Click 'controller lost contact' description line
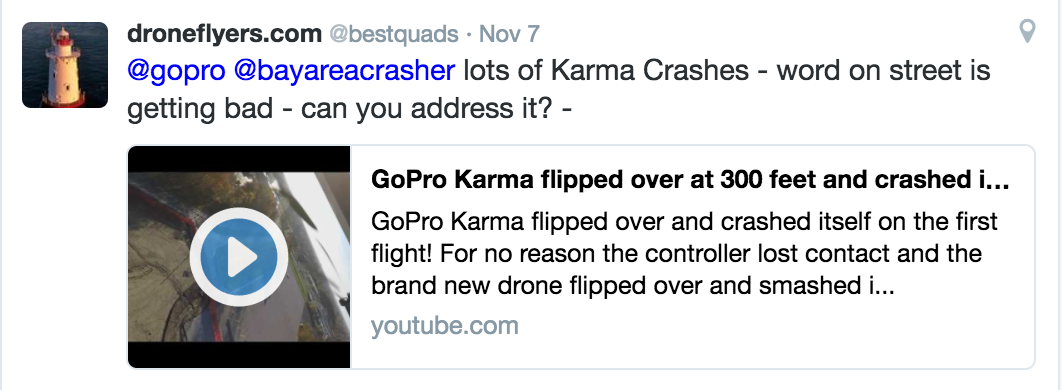This screenshot has height=390, width=1062. (677, 254)
